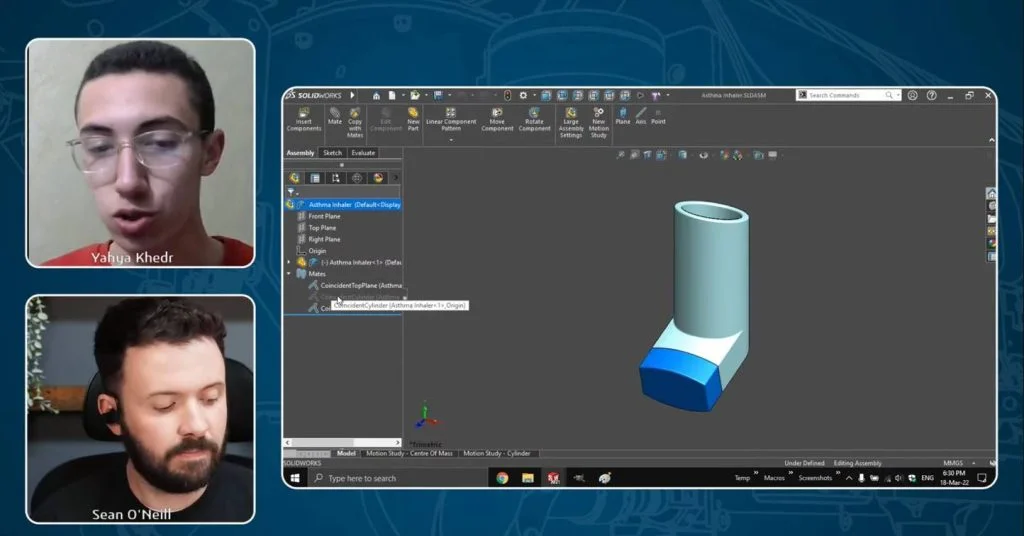Select the Front Plane in feature tree
This screenshot has height=536, width=1024.
coord(324,216)
